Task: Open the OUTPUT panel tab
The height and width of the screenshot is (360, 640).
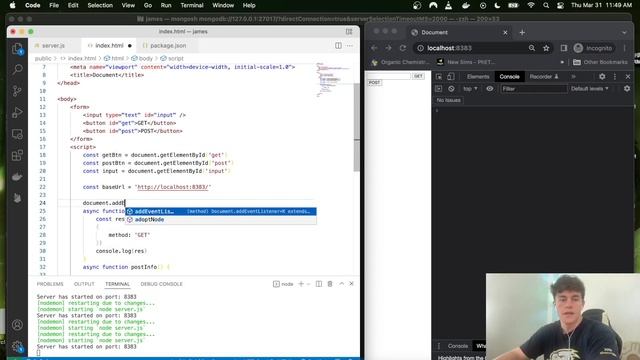Action: [84, 284]
